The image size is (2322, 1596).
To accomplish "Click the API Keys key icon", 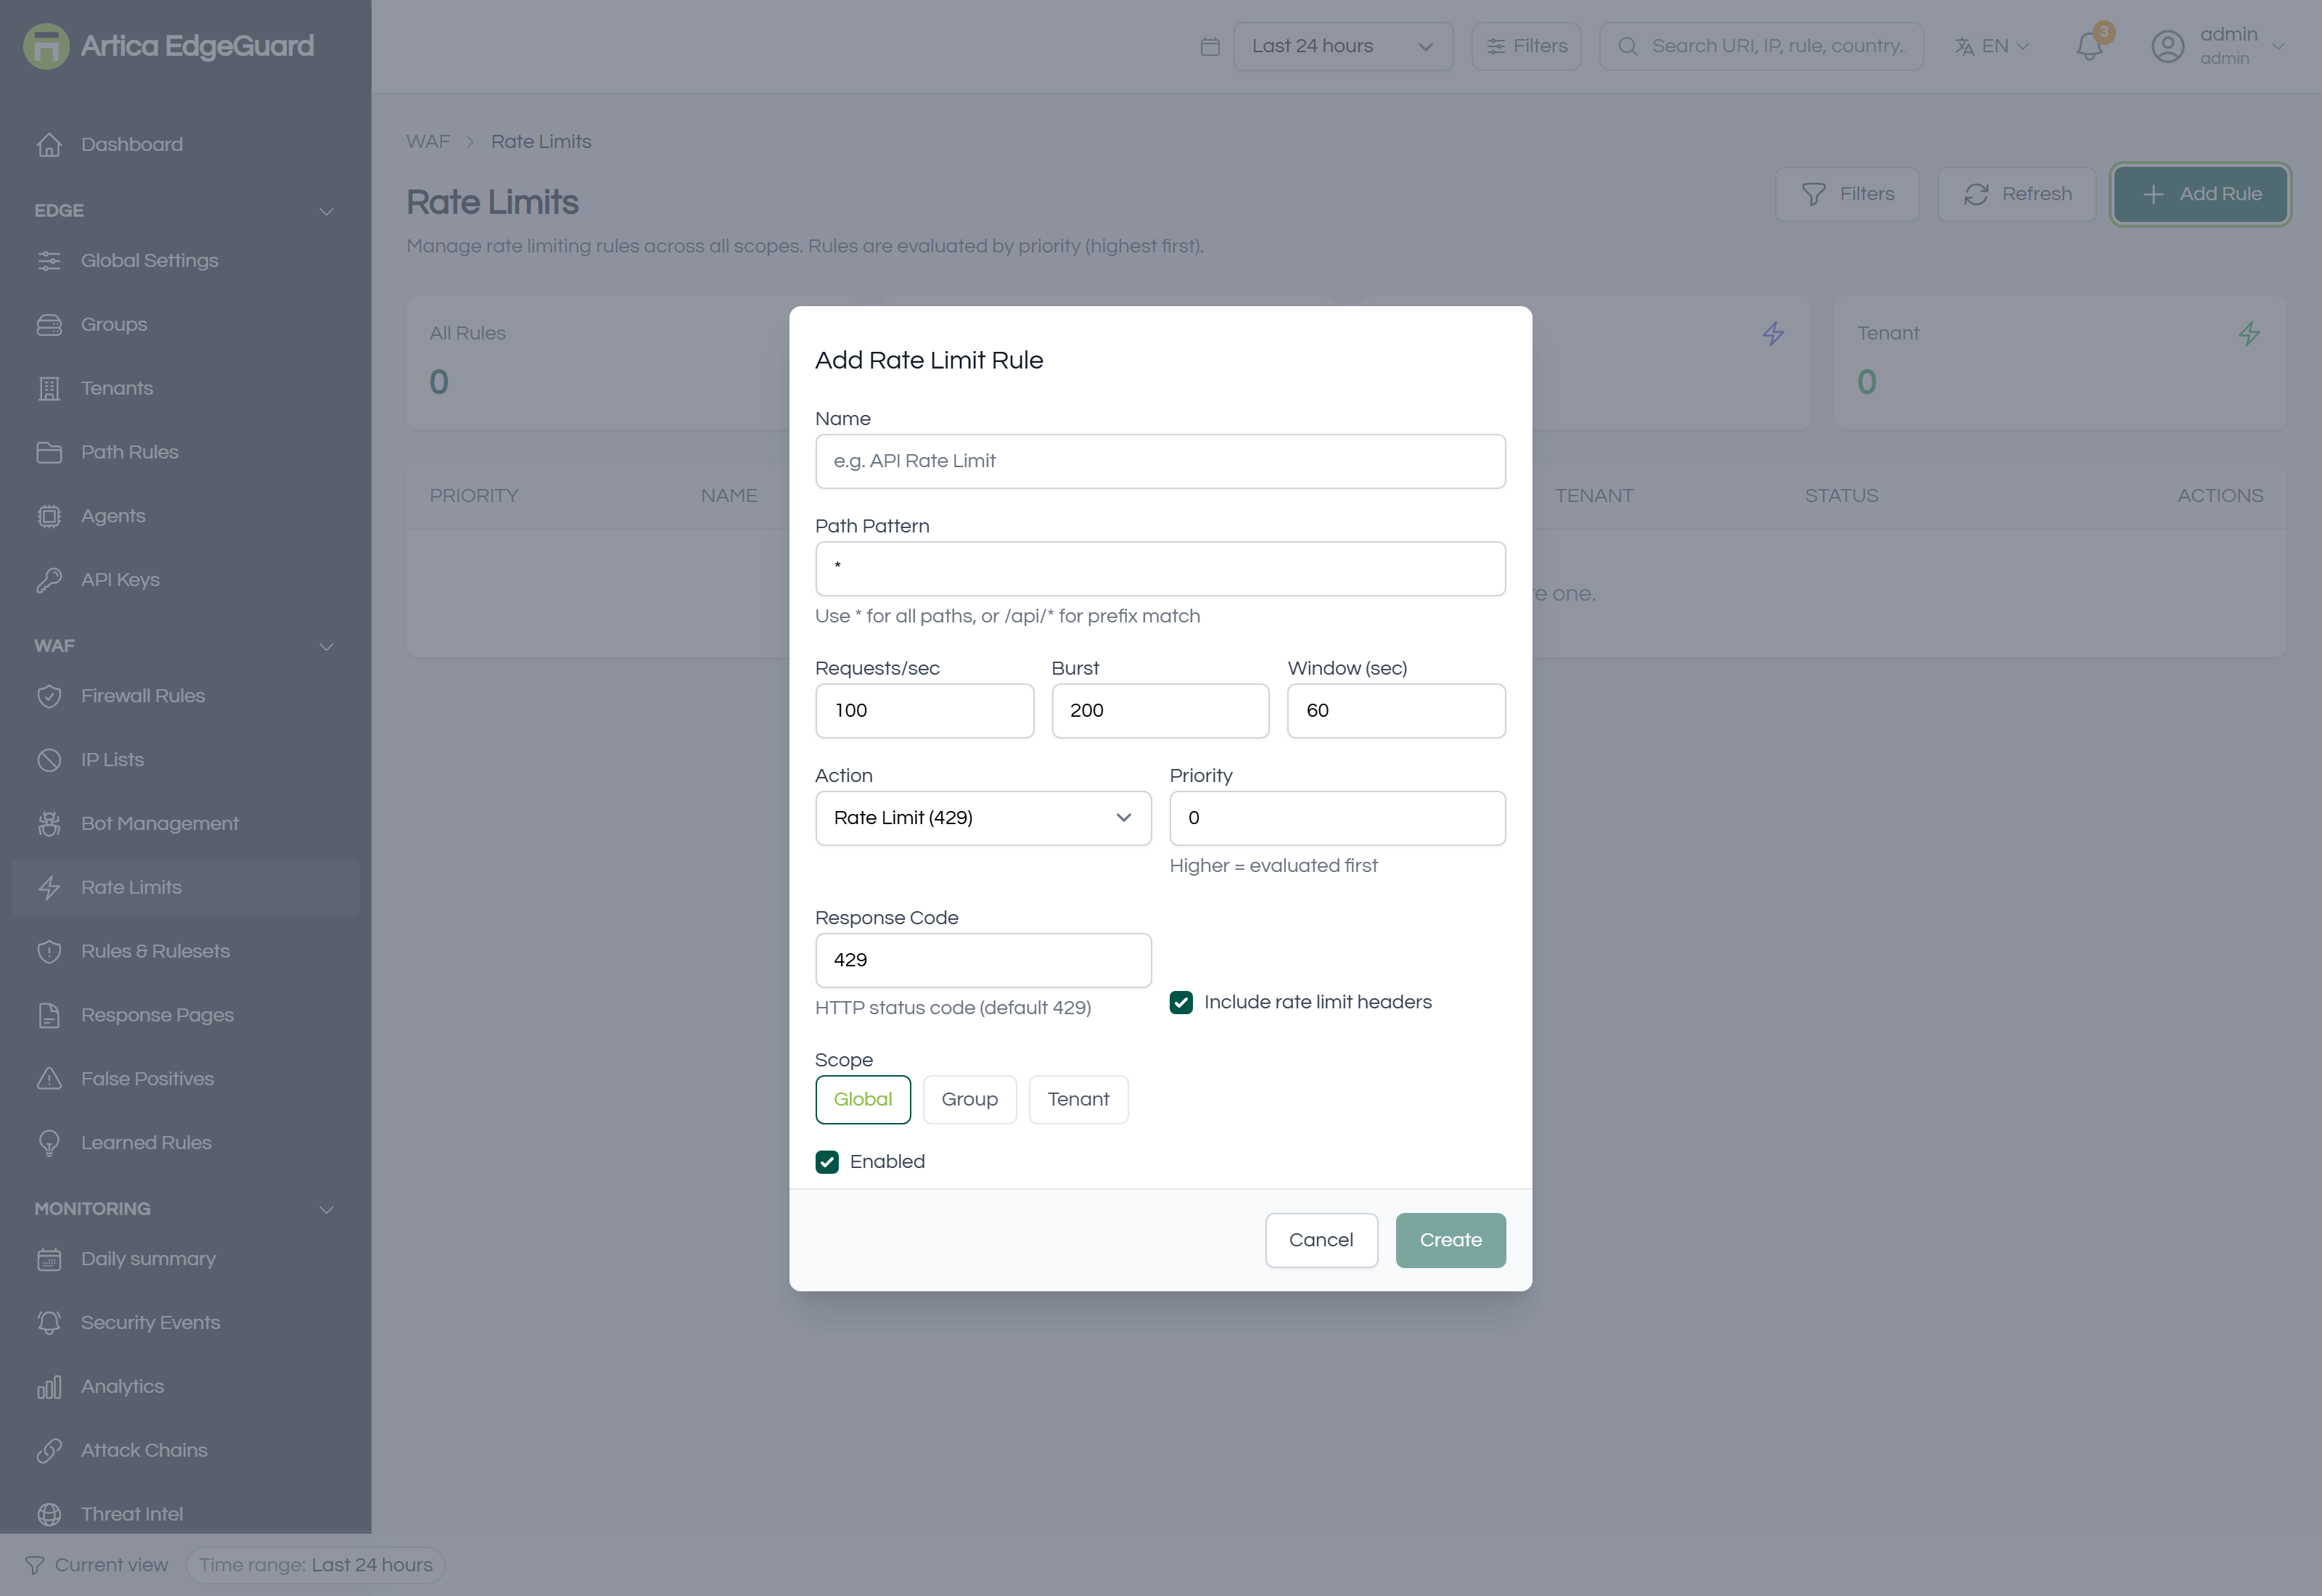I will [x=49, y=580].
